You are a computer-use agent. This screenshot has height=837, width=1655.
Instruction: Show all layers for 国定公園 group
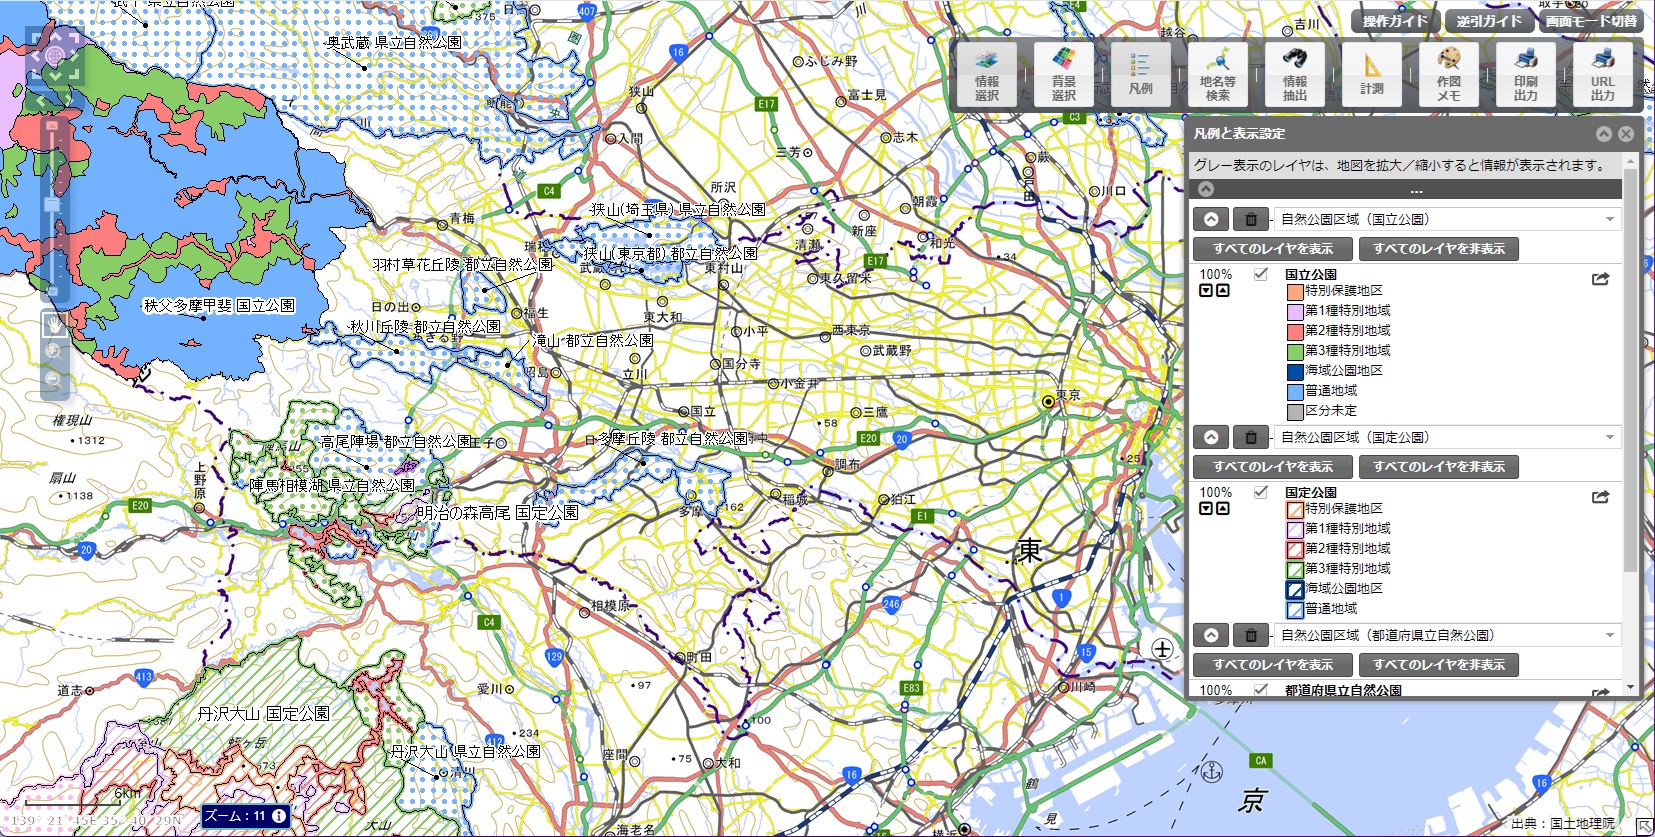pos(1273,467)
